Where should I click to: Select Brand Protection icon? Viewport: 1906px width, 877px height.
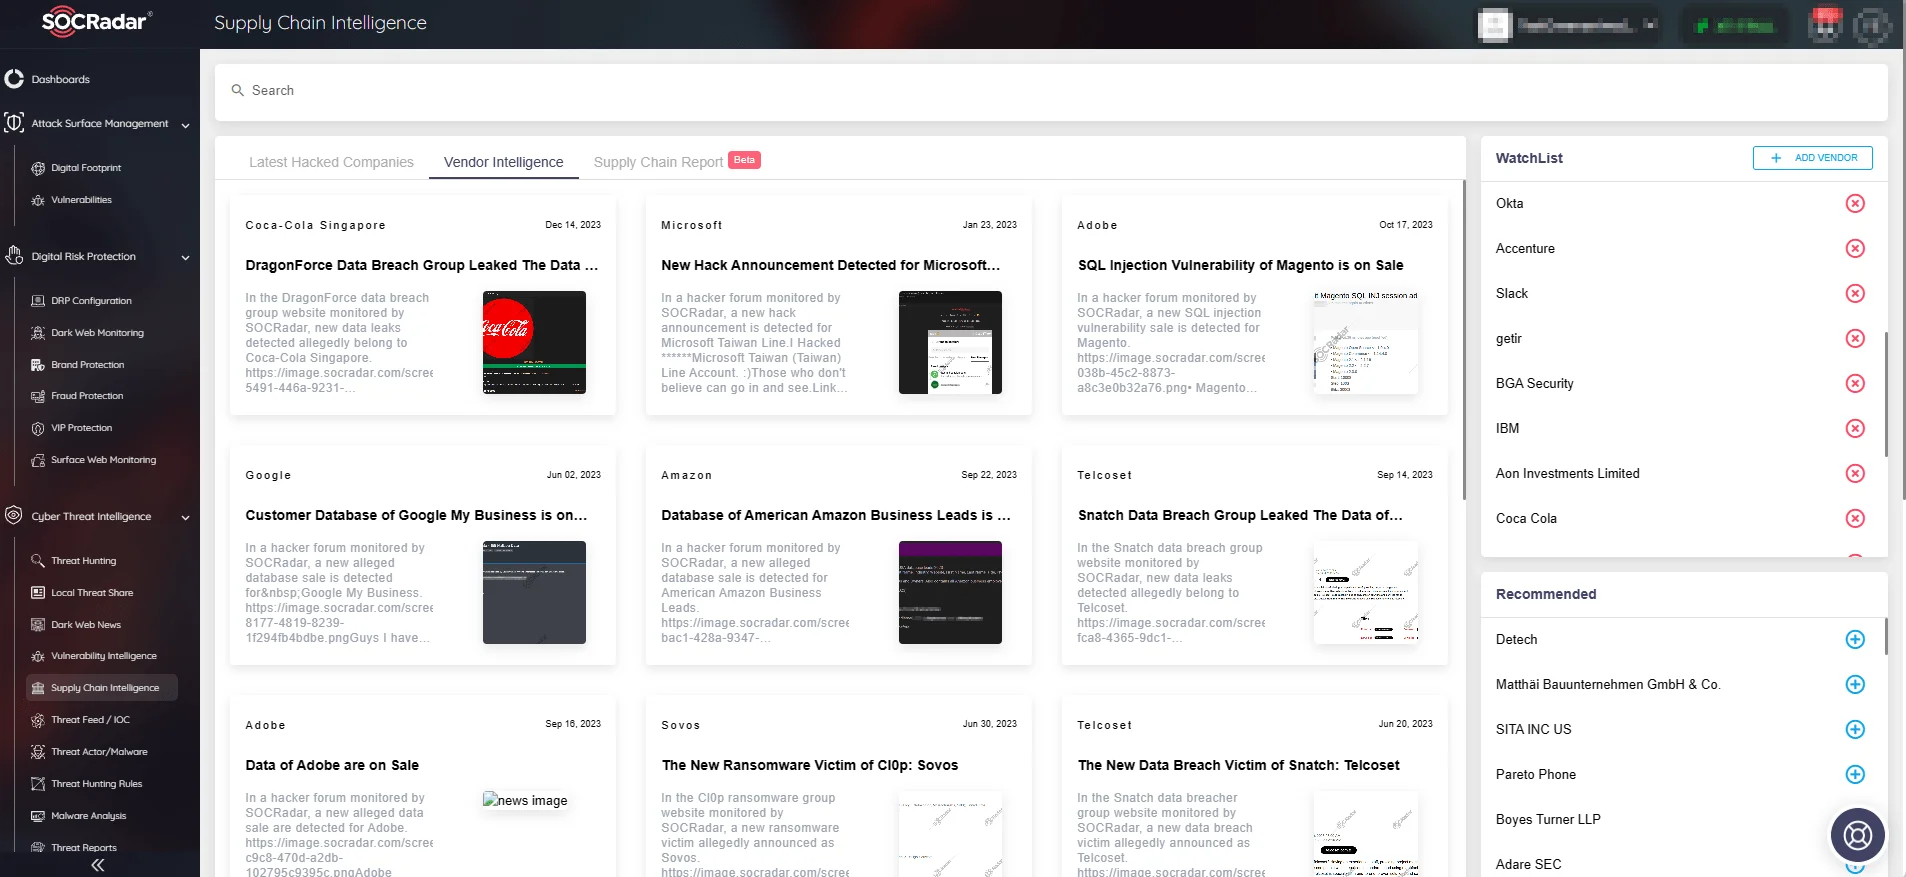[38, 365]
